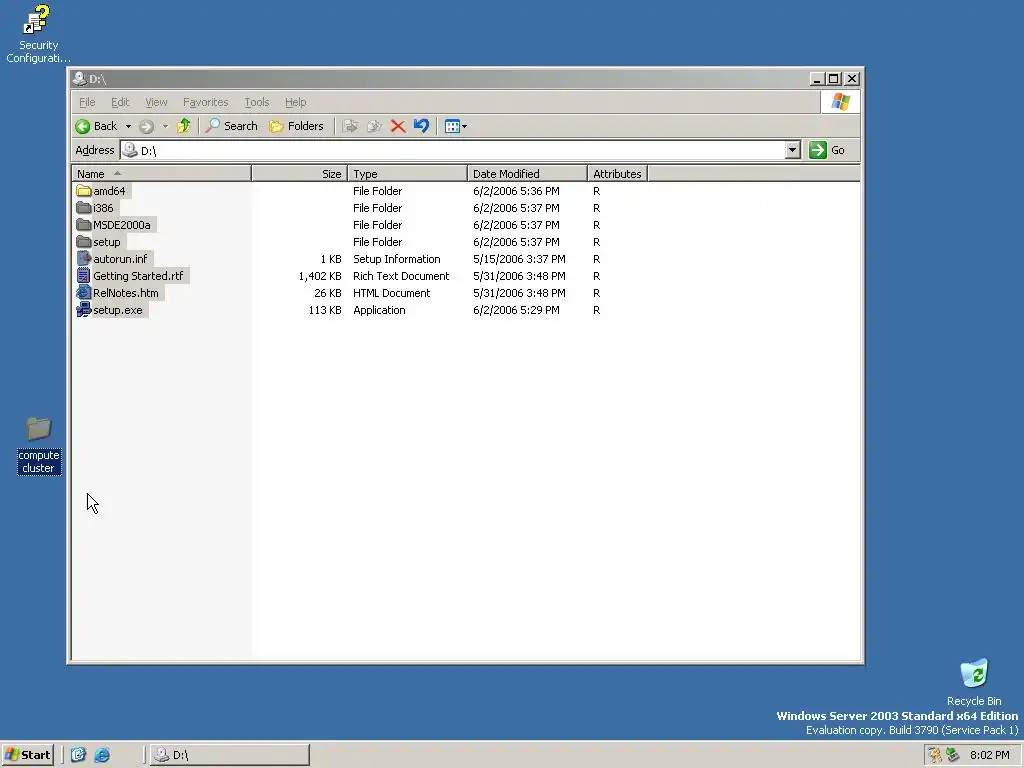Screen dimensions: 1024x768
Task: Sort by the Type column header
Action: click(x=408, y=174)
